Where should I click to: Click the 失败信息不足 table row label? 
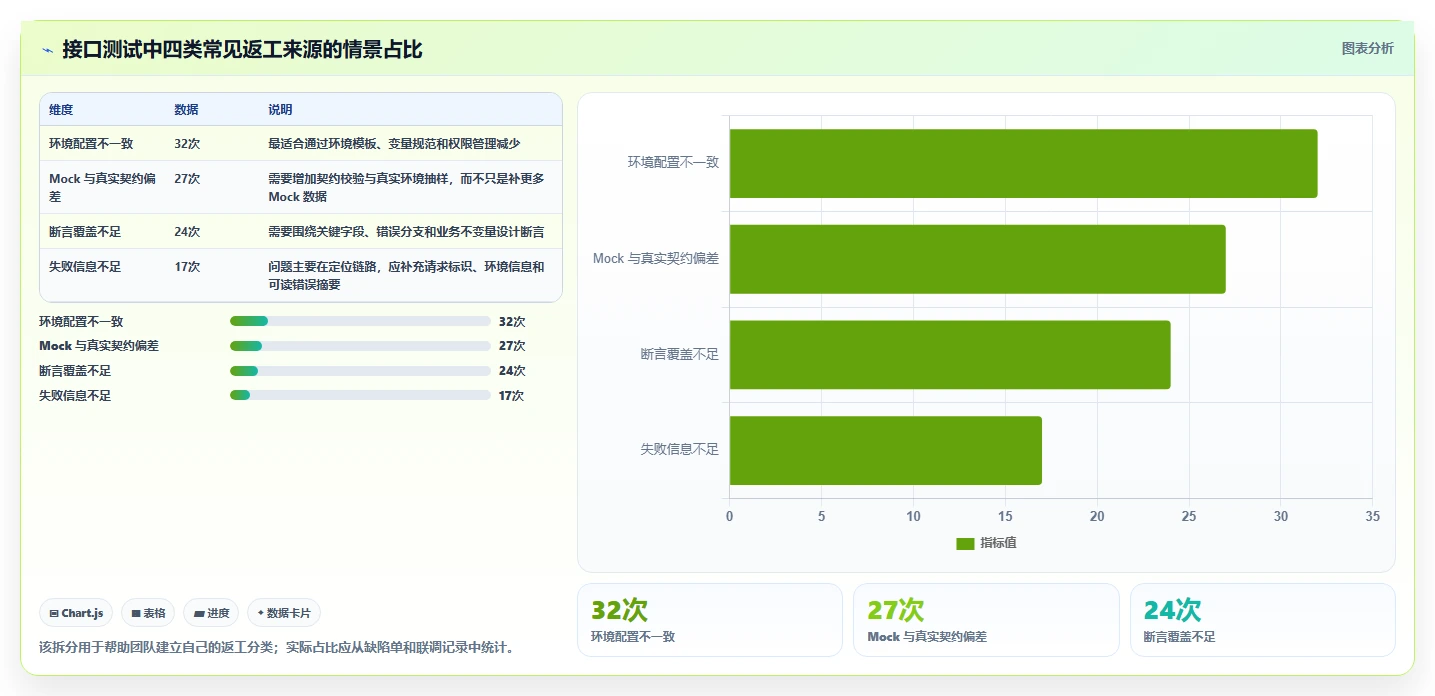pos(85,267)
